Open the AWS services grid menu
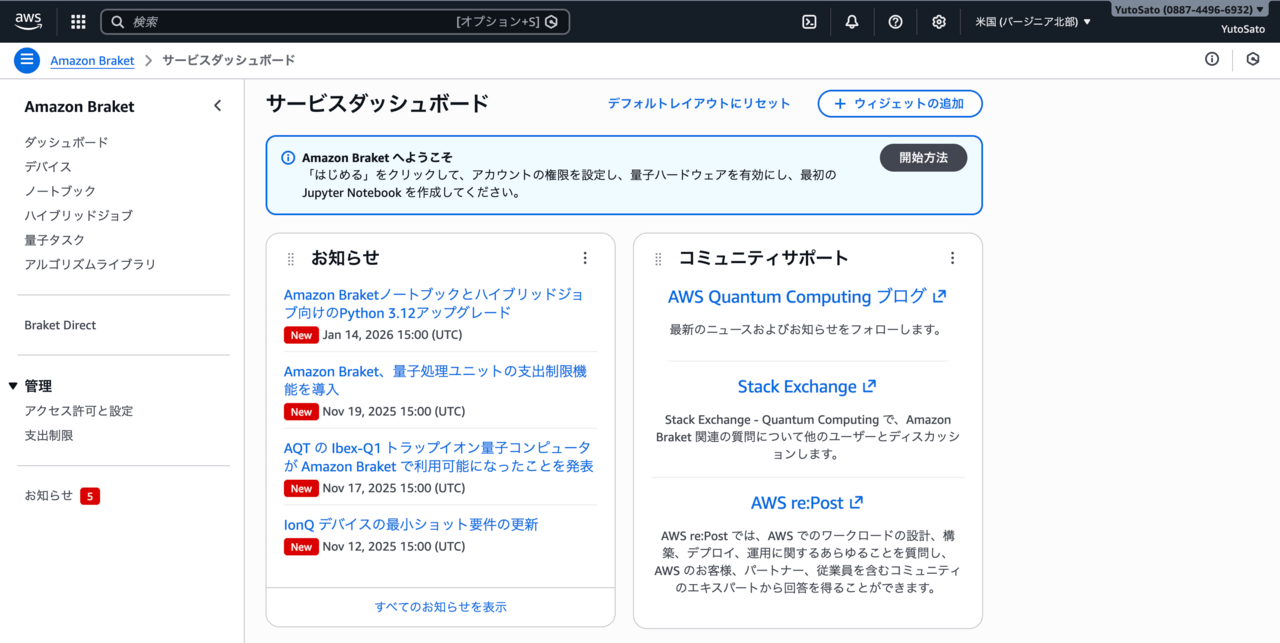This screenshot has width=1280, height=643. pos(79,22)
